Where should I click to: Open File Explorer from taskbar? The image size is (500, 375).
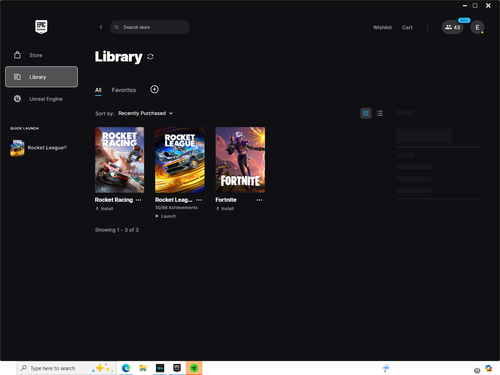(143, 368)
